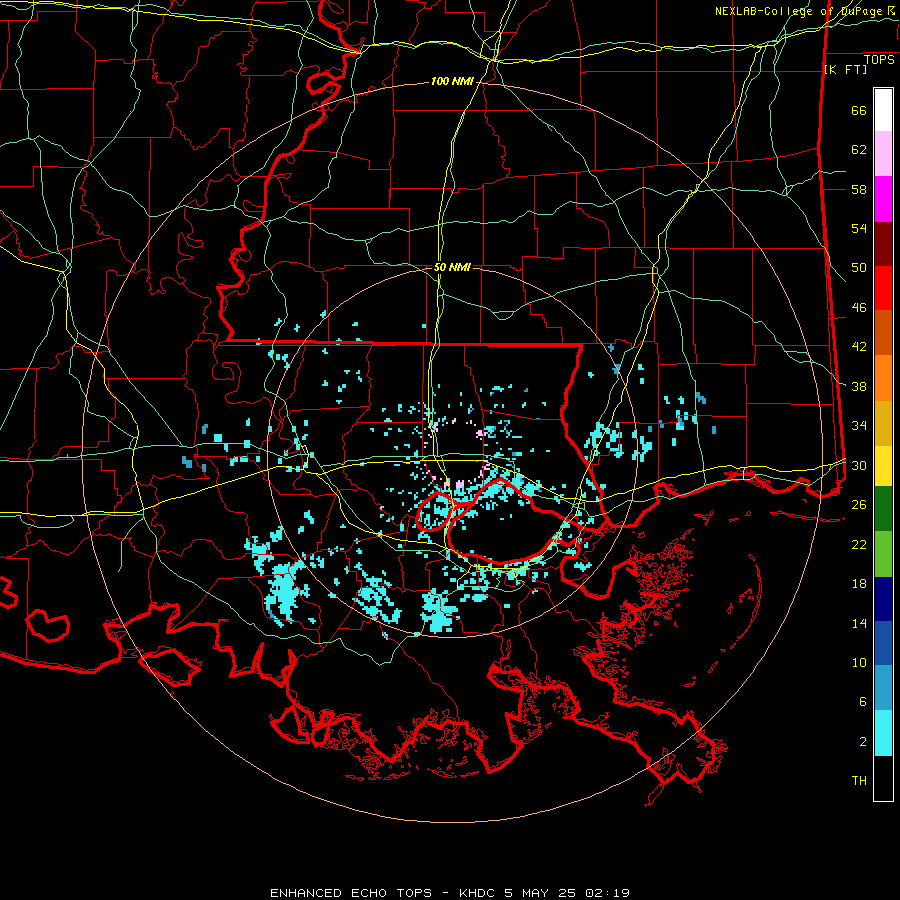900x900 pixels.
Task: Click the bright yellow legend swatch
Action: pyautogui.click(x=883, y=465)
